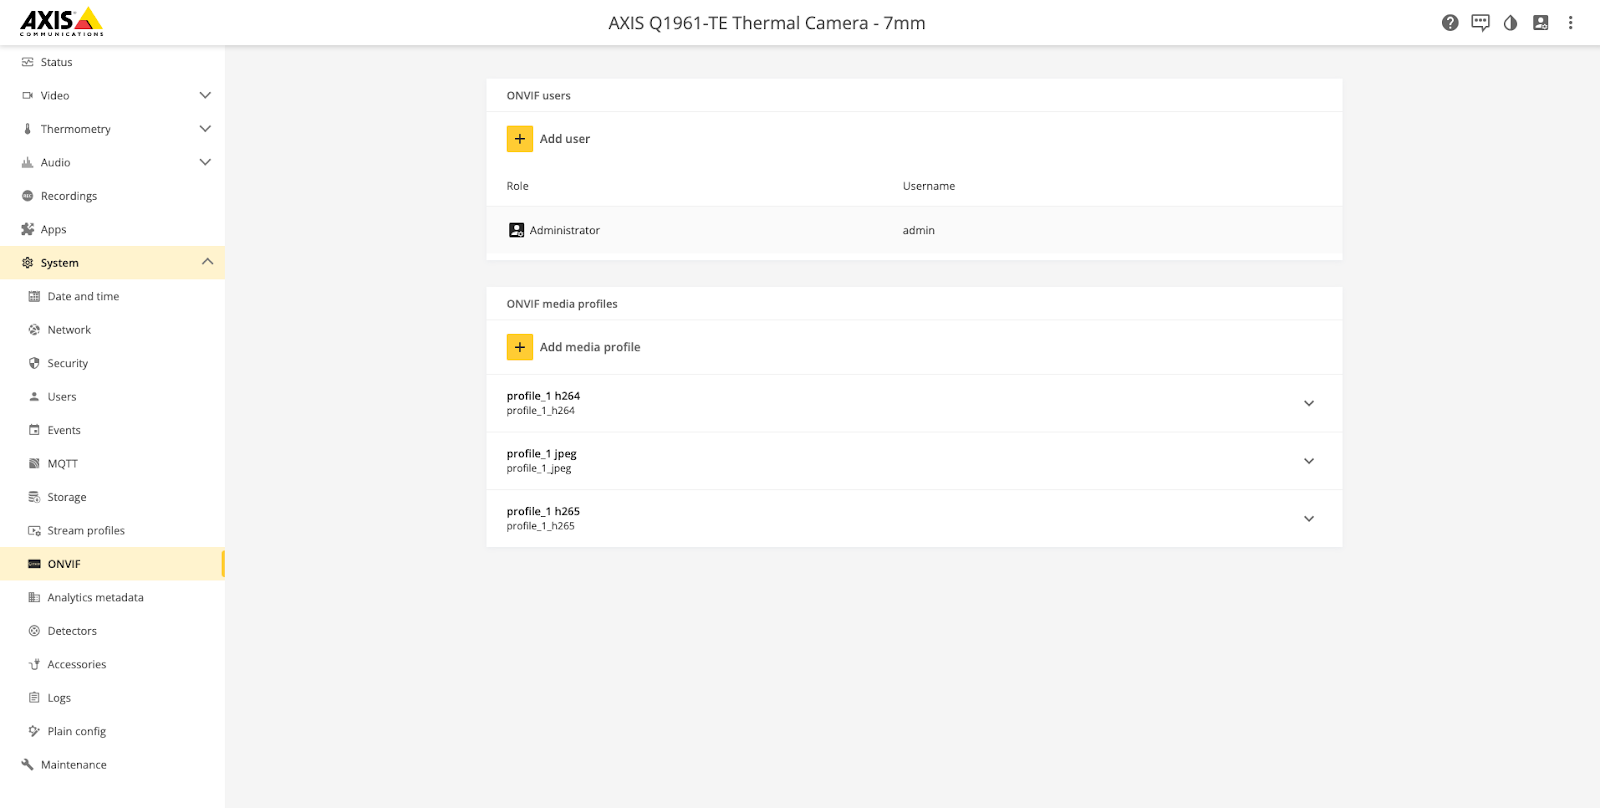
Task: Open the three-dot more options menu
Action: pyautogui.click(x=1570, y=23)
